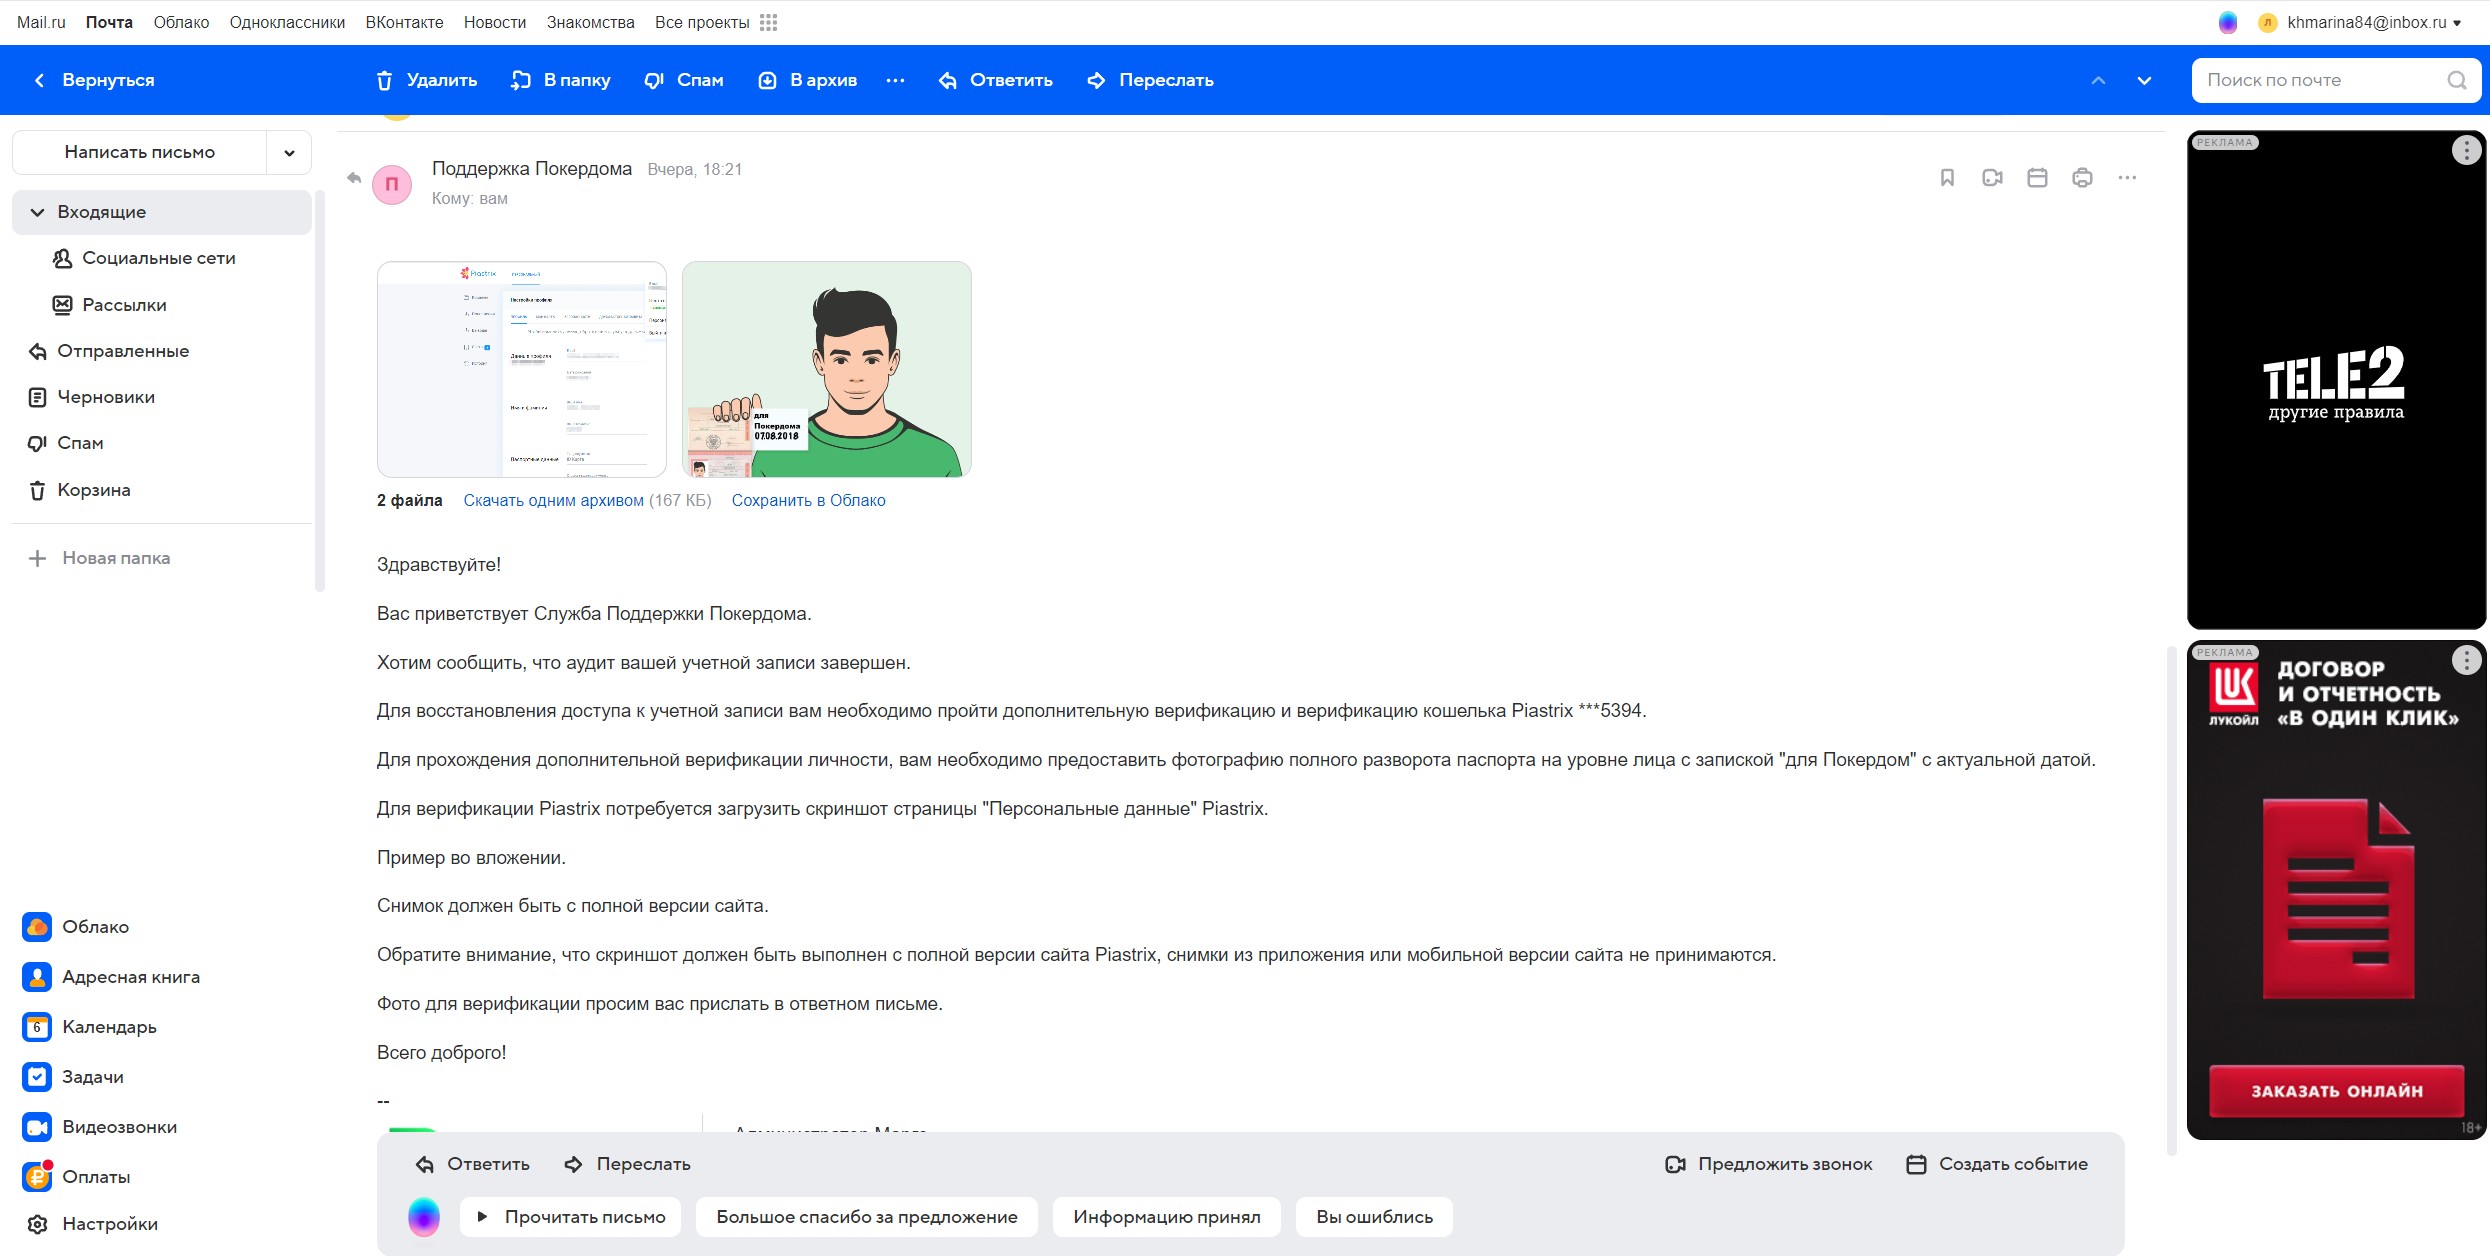This screenshot has width=2490, height=1256.
Task: Click the video call icon in the email header
Action: [x=1991, y=178]
